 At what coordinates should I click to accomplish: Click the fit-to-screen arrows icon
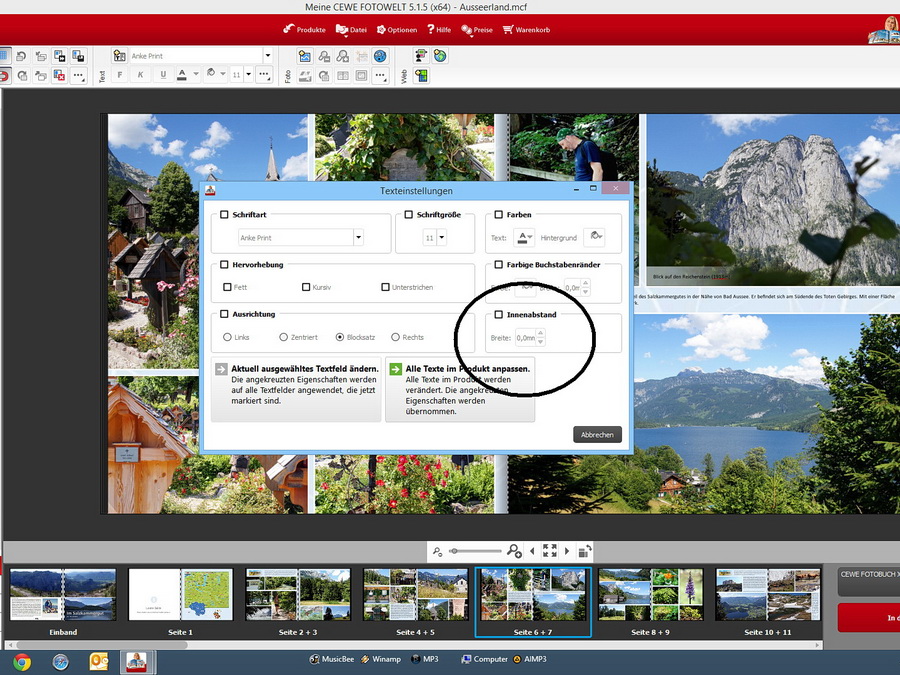coord(549,551)
